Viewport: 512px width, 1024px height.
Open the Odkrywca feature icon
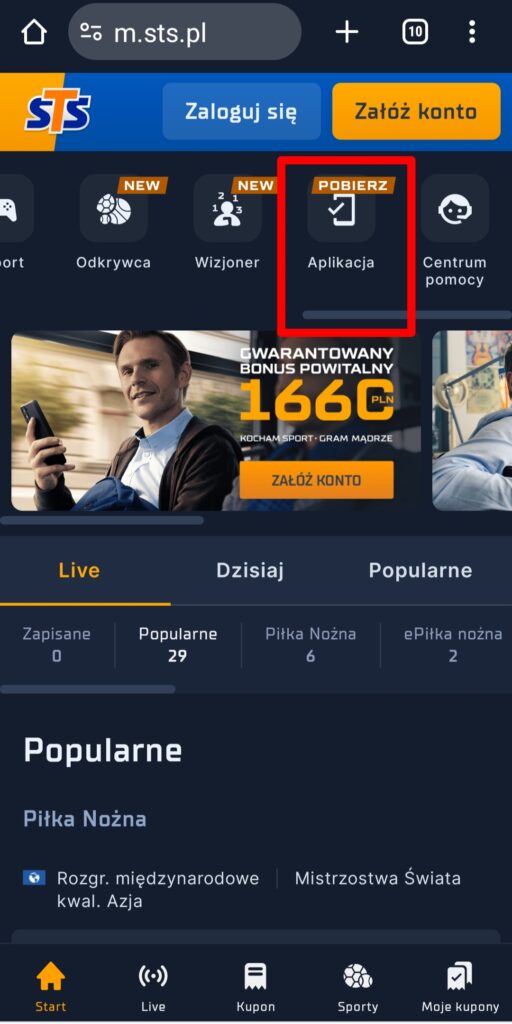(x=114, y=209)
